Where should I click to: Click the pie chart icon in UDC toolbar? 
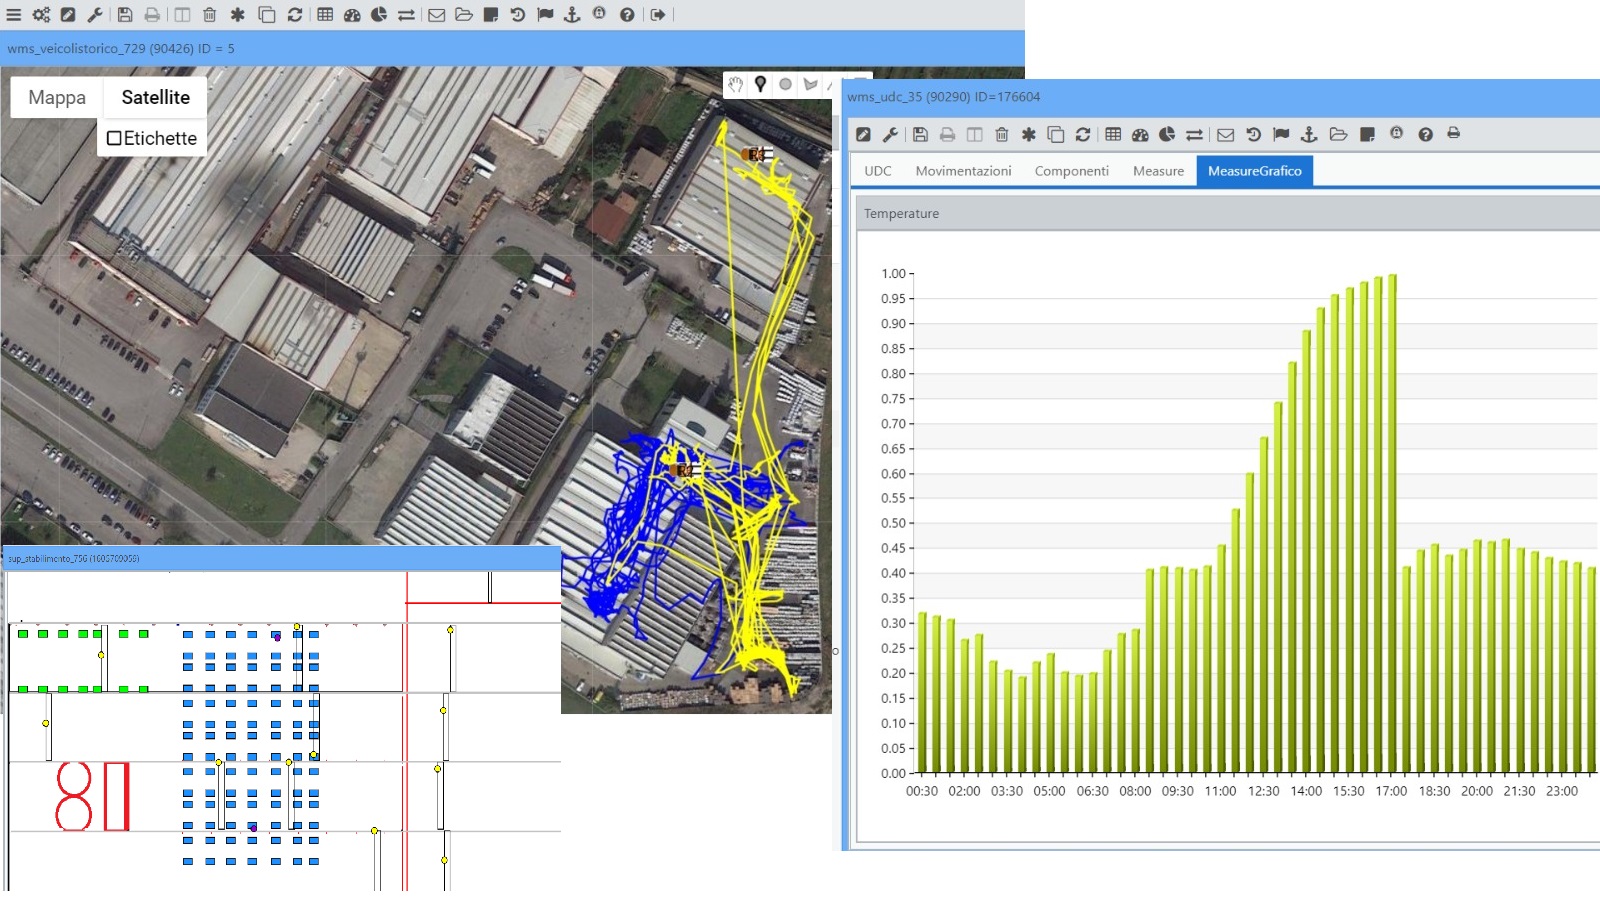point(1167,134)
